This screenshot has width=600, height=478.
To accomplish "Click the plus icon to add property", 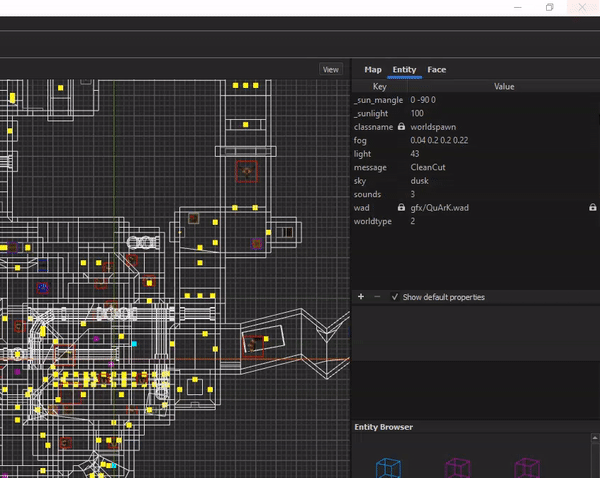I will click(361, 297).
